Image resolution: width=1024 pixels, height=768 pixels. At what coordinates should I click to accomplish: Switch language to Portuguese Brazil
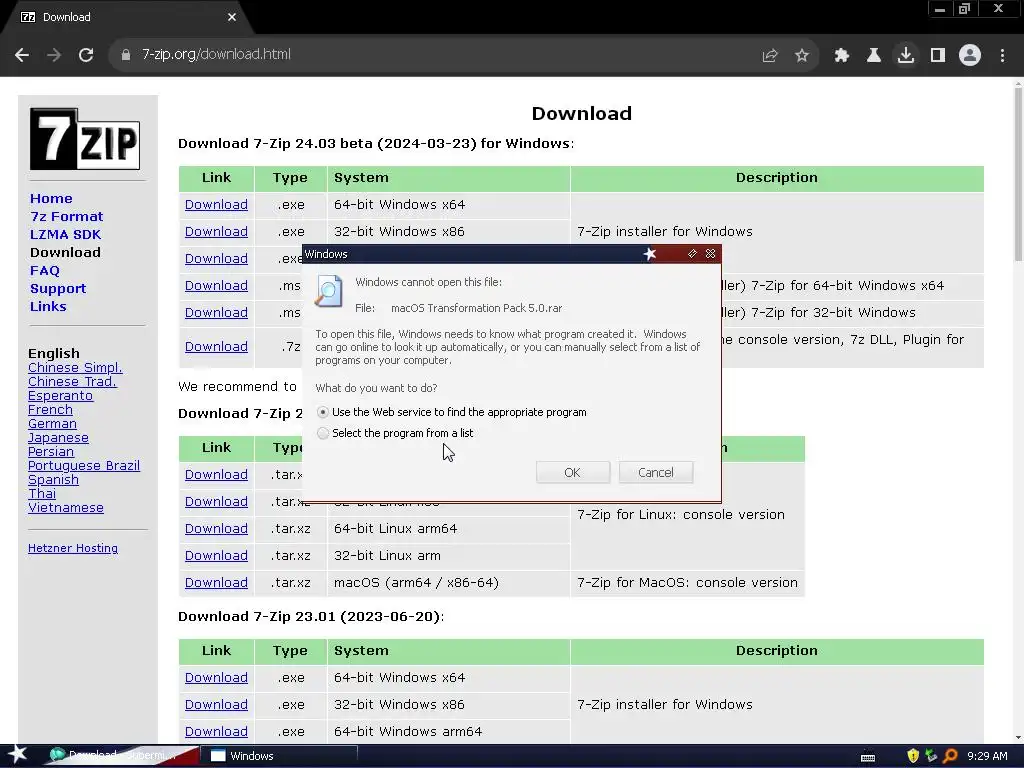(84, 466)
